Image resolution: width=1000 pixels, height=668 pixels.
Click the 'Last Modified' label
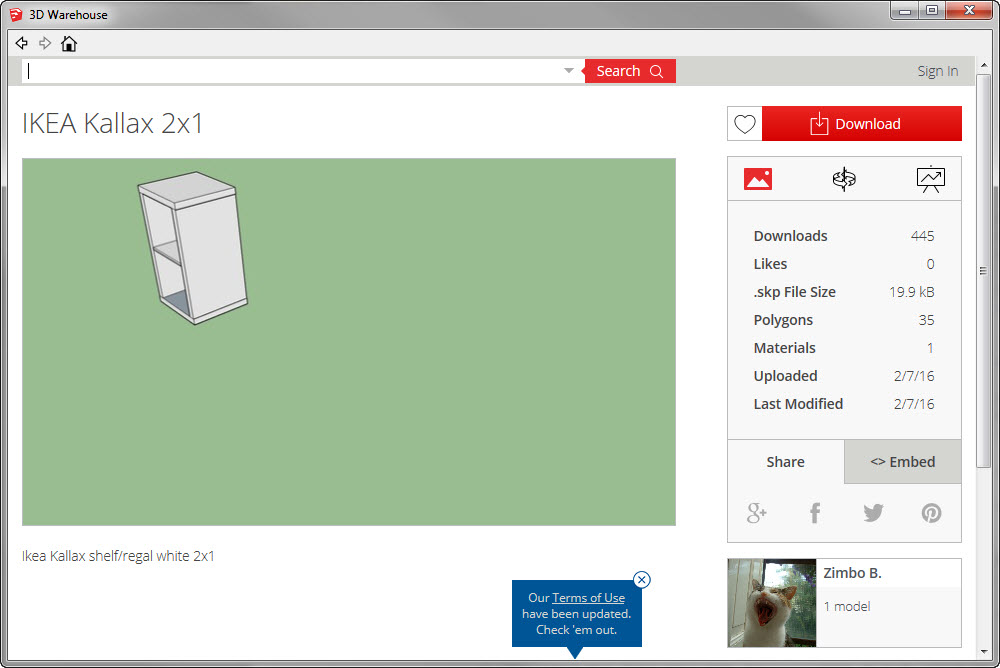tap(798, 404)
